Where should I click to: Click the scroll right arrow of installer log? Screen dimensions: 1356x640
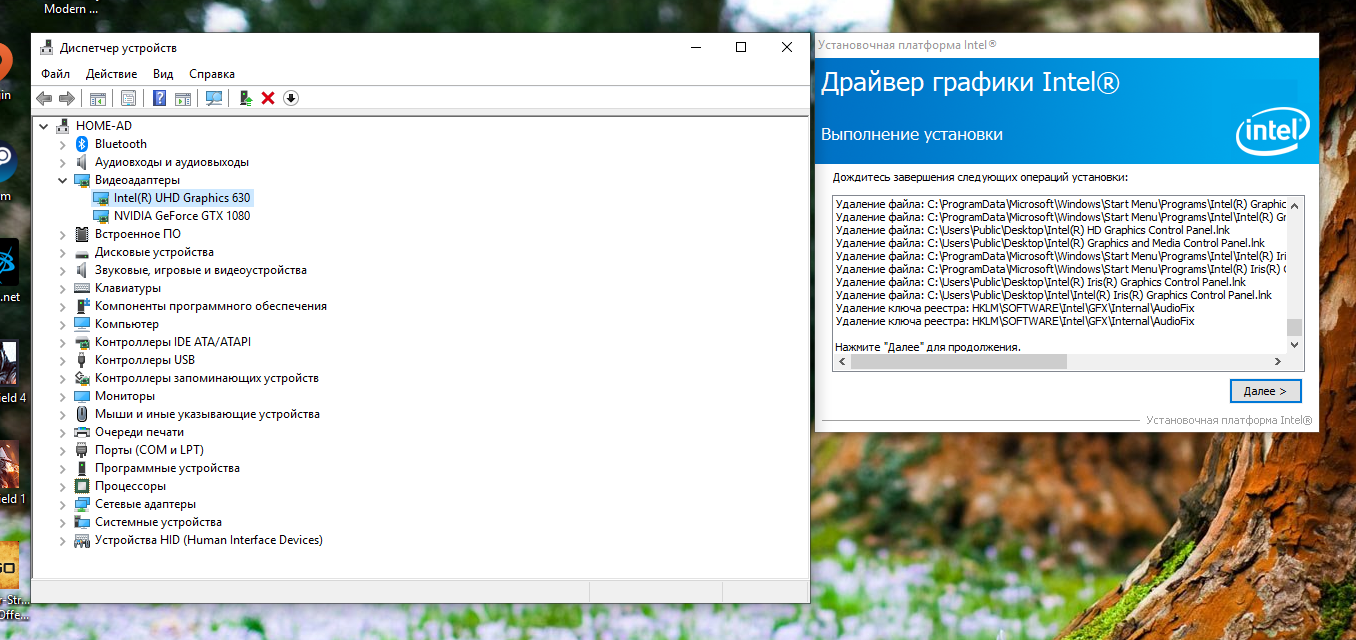(1278, 361)
